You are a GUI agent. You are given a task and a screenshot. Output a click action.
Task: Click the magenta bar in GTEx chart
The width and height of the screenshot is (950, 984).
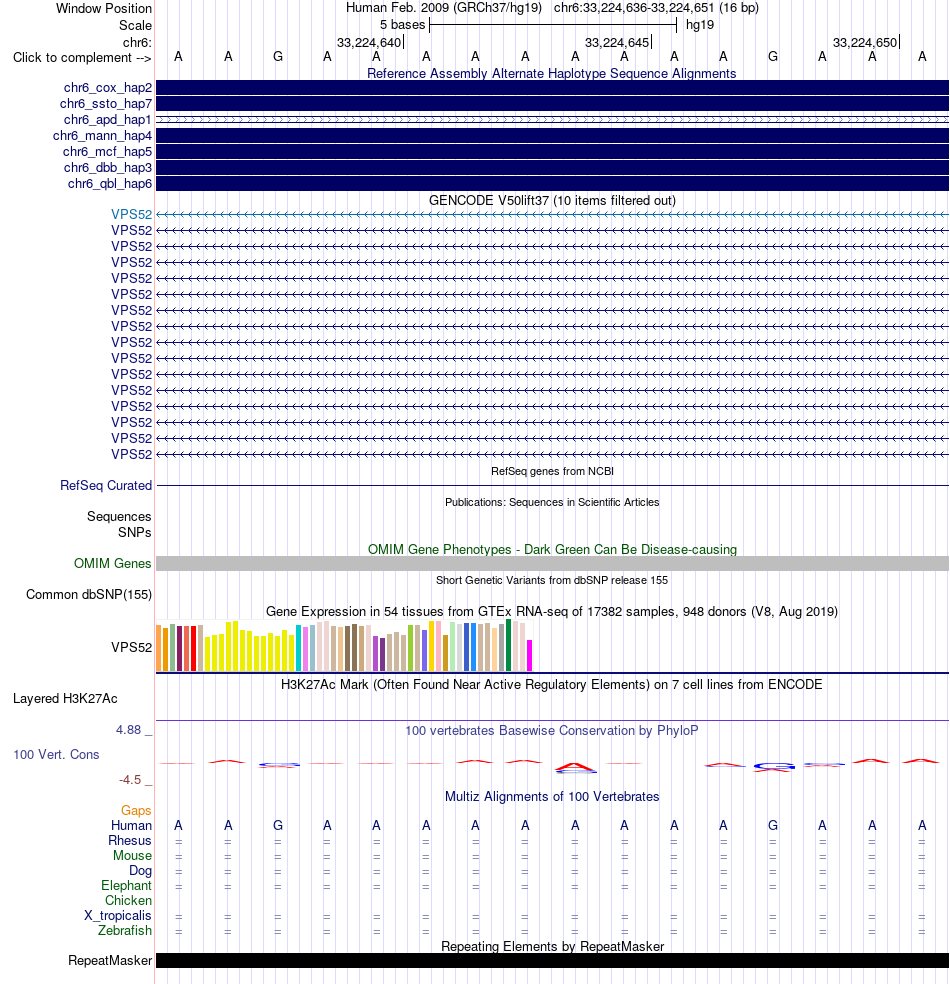tap(530, 655)
